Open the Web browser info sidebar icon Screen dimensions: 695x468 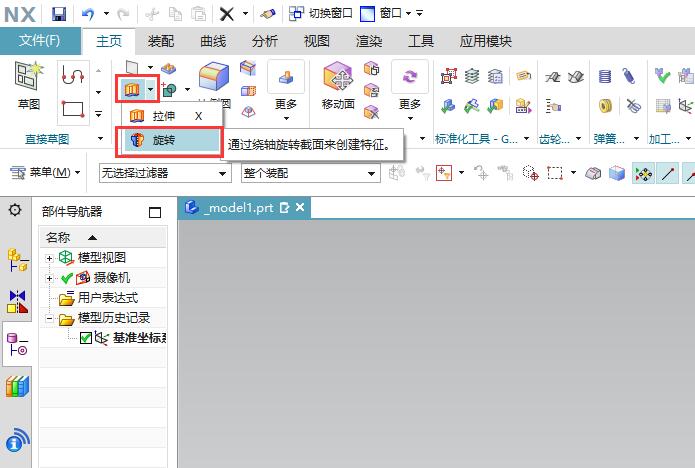point(17,439)
